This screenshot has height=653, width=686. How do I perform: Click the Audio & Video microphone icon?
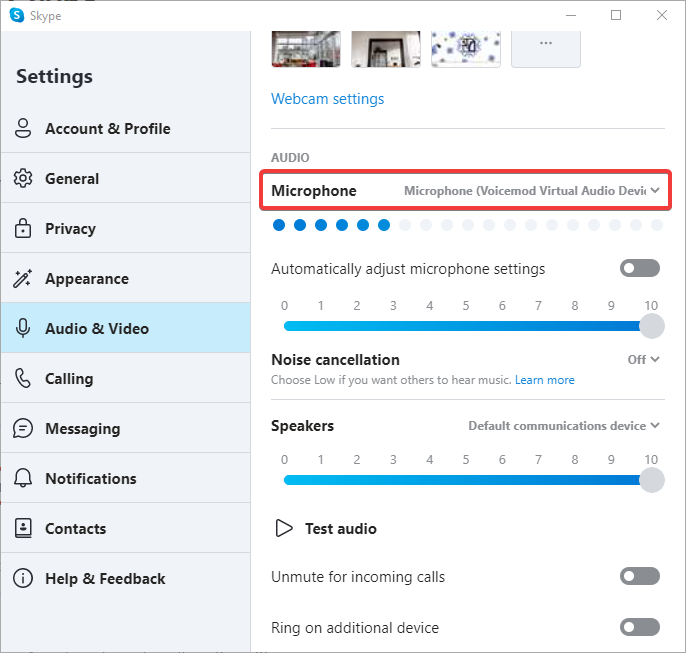[23, 328]
